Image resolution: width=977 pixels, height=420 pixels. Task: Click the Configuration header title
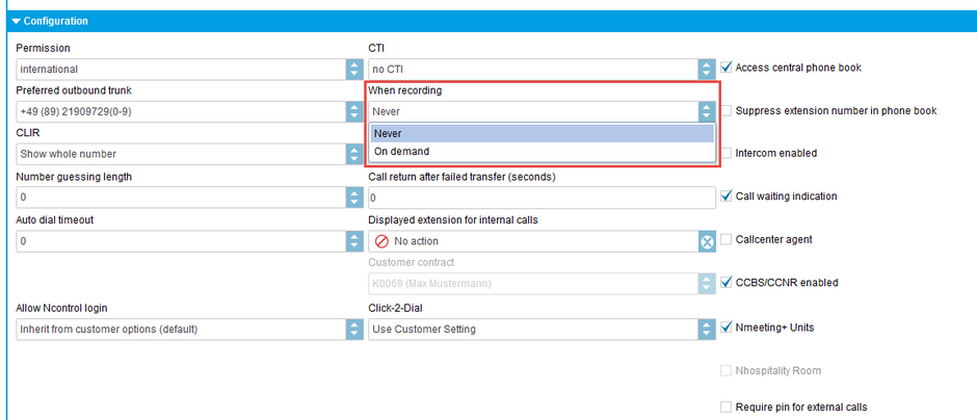pos(55,21)
